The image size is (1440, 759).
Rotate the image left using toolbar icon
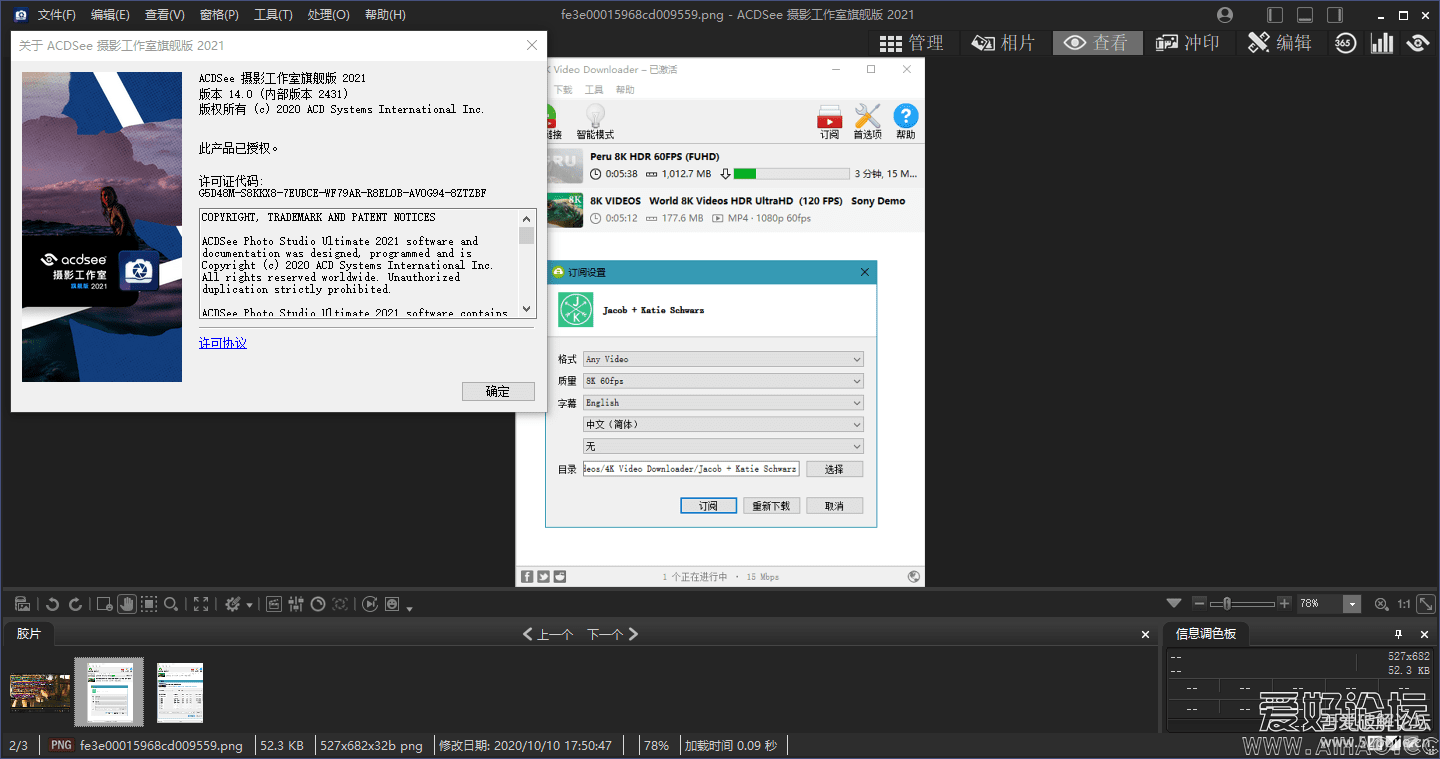click(53, 604)
